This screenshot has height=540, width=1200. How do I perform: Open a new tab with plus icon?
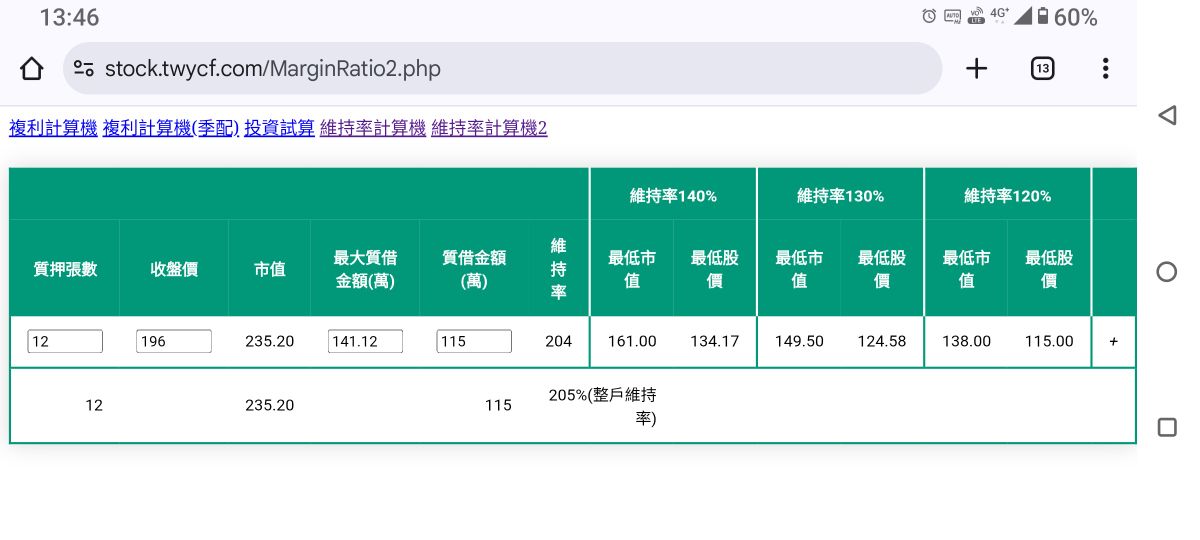coord(976,68)
